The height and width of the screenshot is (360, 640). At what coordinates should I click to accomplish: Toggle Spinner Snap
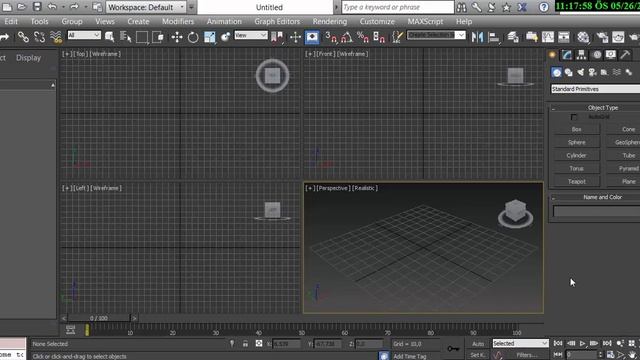[379, 37]
